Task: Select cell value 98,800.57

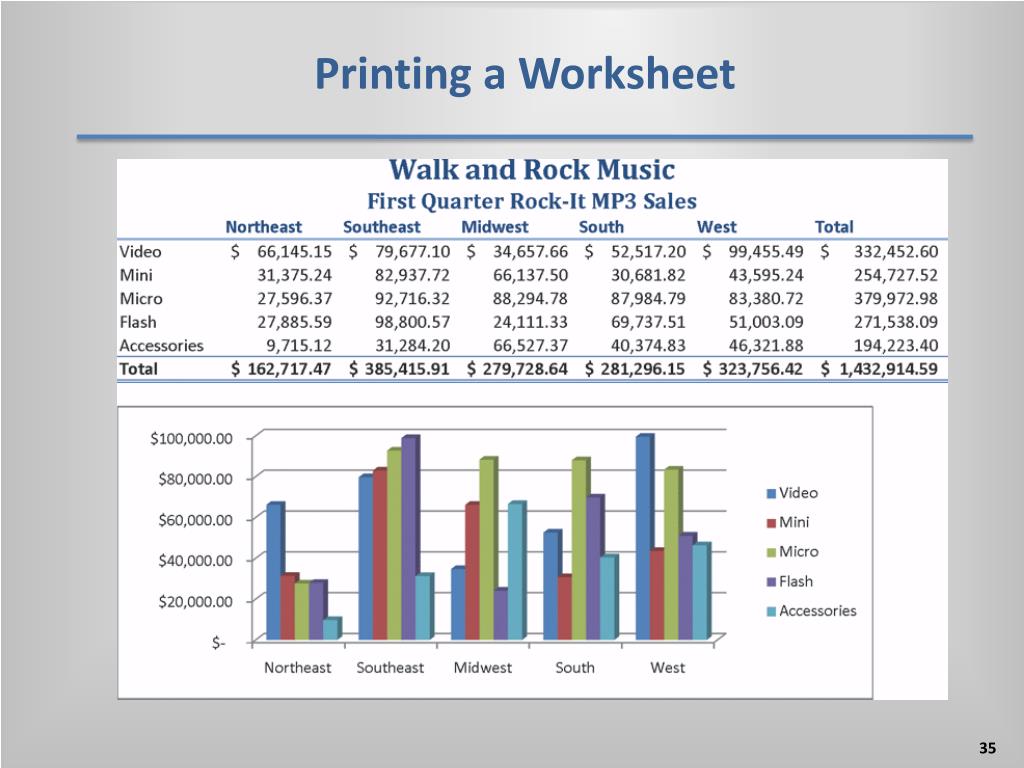Action: [412, 322]
